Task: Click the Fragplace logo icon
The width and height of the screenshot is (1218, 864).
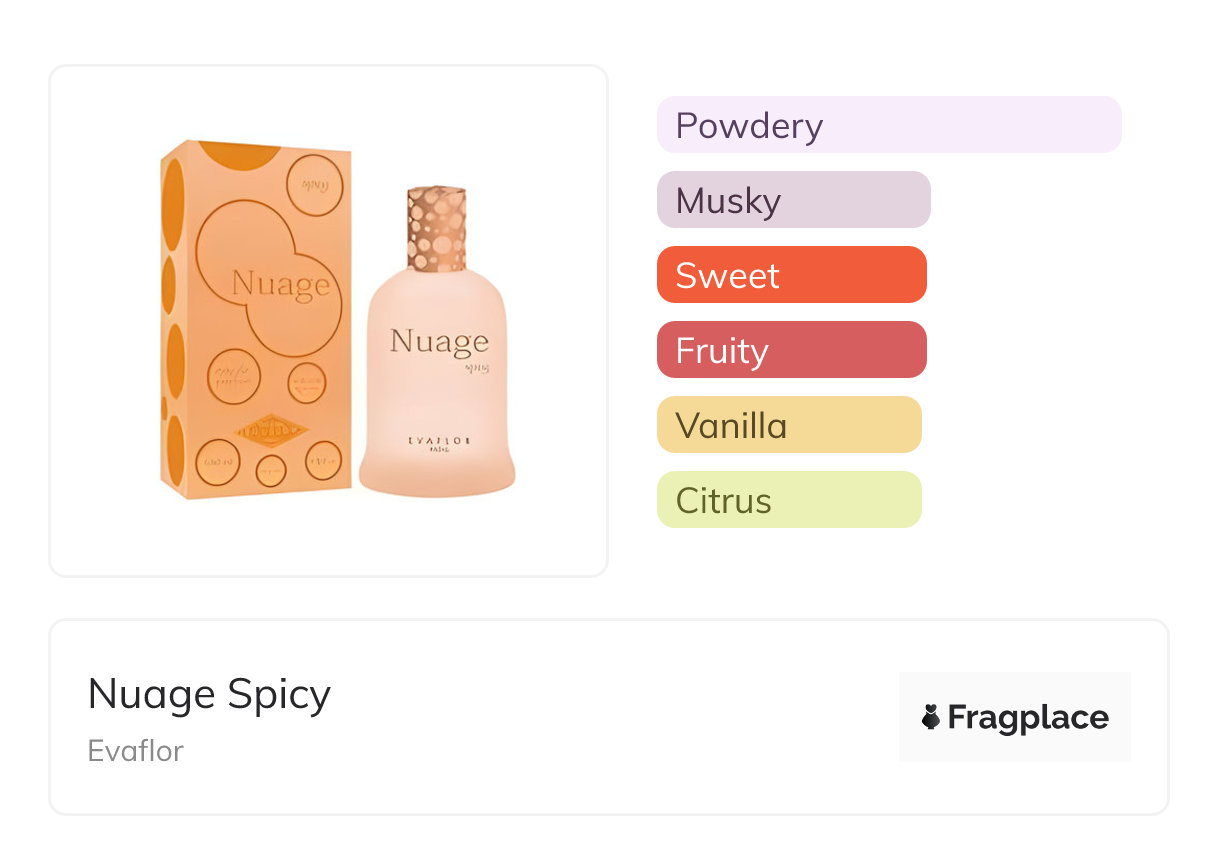Action: (x=931, y=717)
